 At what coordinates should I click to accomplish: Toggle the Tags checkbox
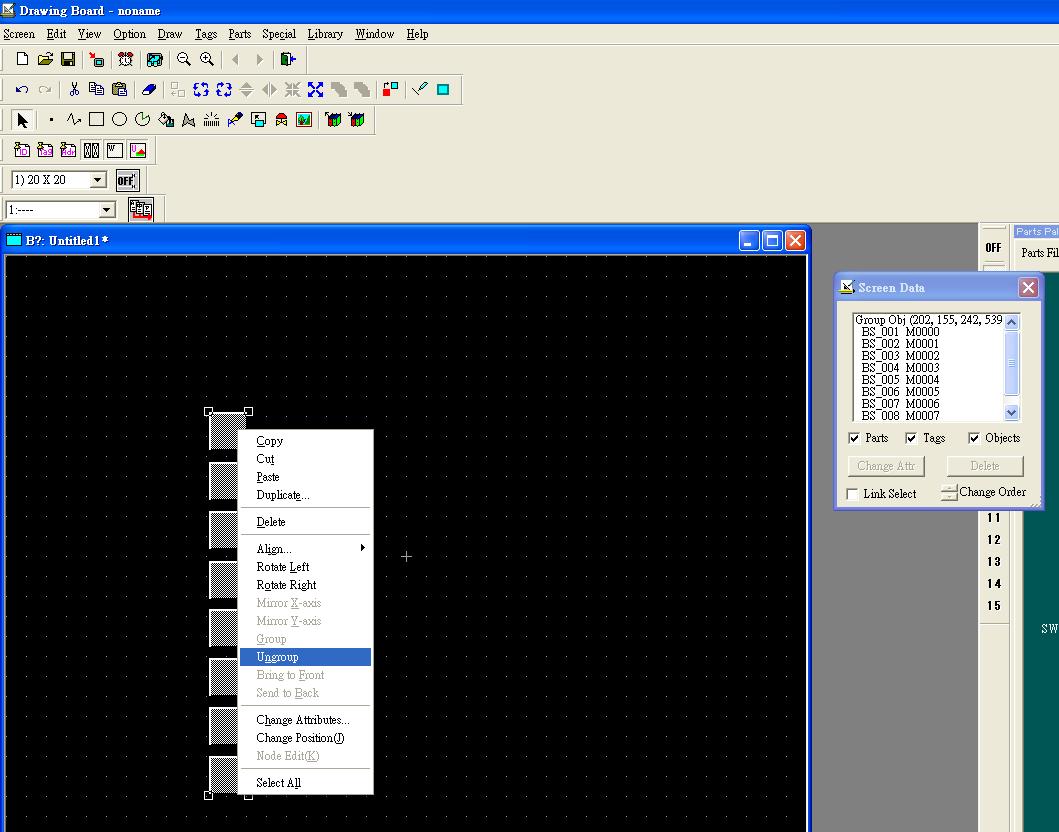coord(911,438)
